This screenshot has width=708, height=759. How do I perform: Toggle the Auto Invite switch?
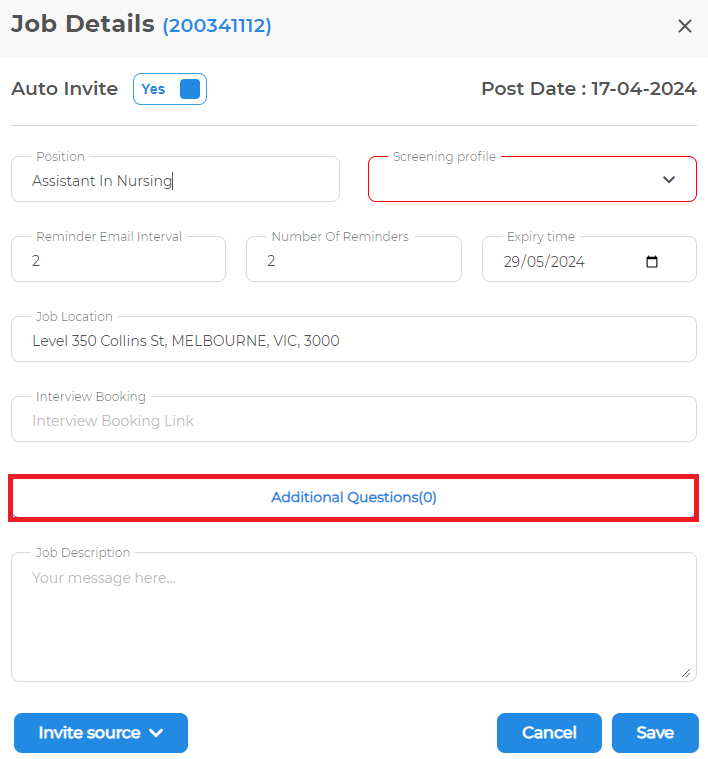pos(170,89)
